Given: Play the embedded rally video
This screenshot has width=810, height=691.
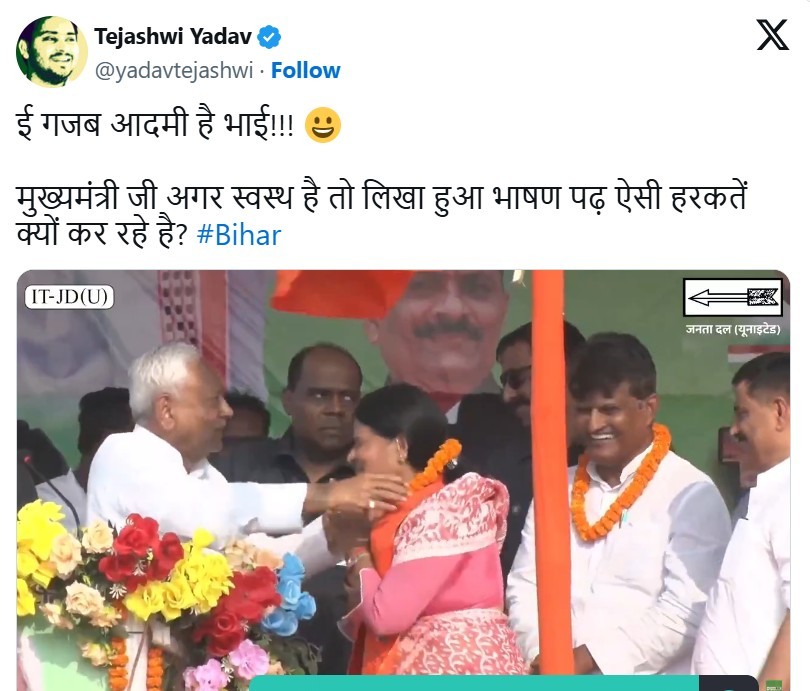Looking at the screenshot, I should [403, 480].
